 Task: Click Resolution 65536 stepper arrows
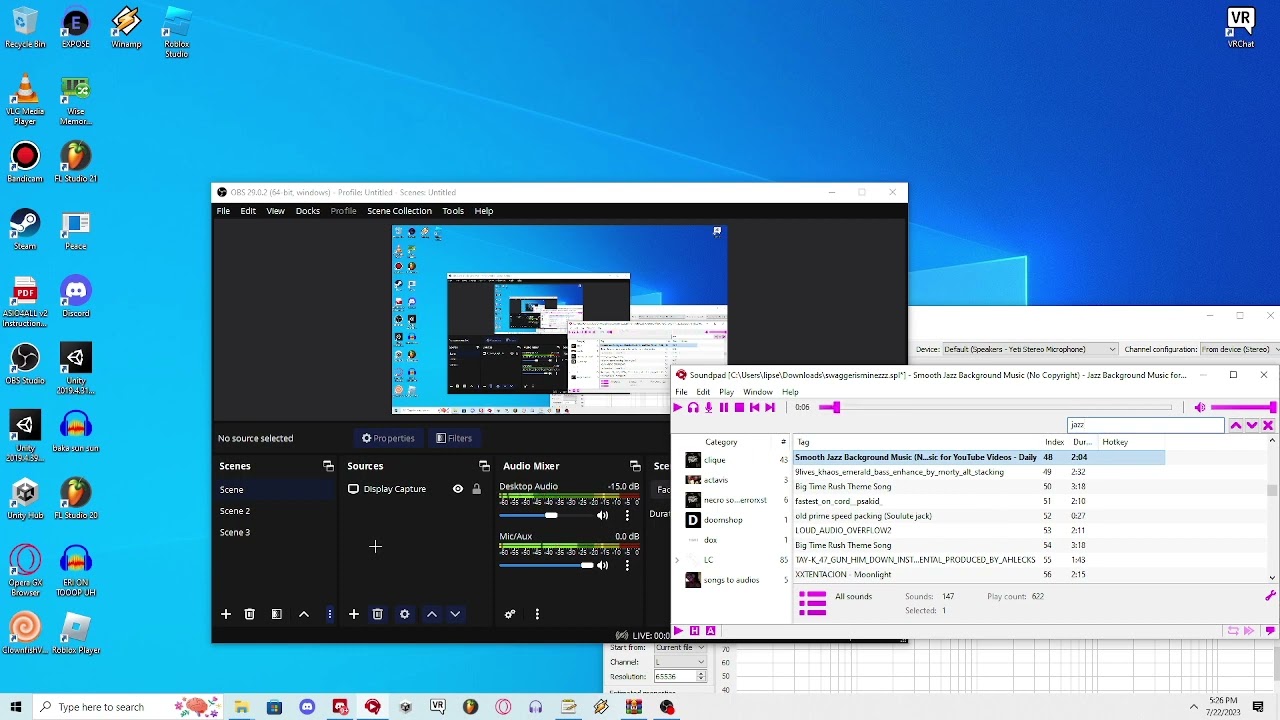701,677
